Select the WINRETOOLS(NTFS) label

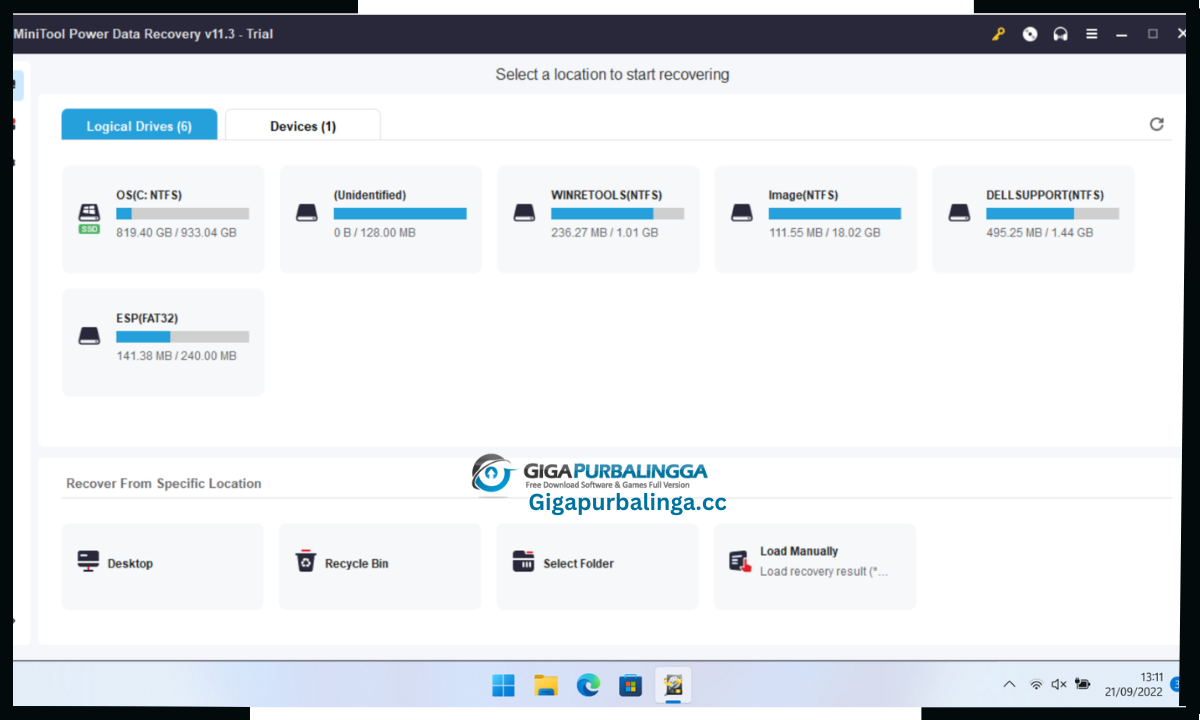click(606, 195)
